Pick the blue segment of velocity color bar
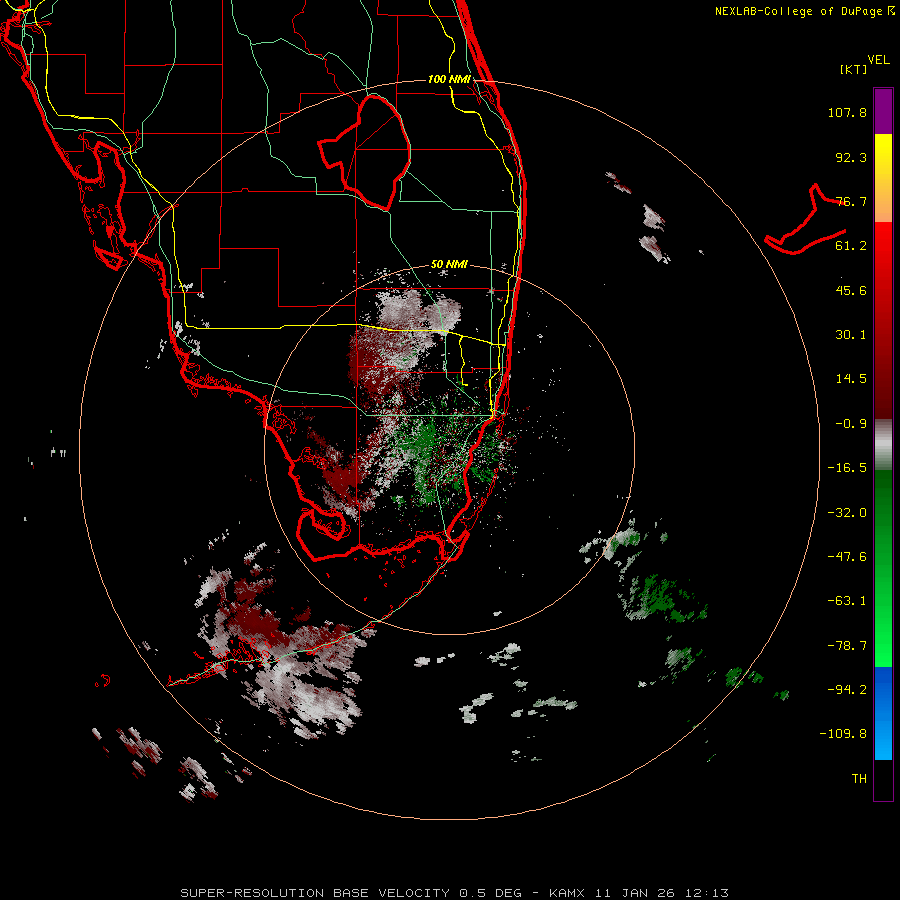Image resolution: width=900 pixels, height=900 pixels. 883,713
